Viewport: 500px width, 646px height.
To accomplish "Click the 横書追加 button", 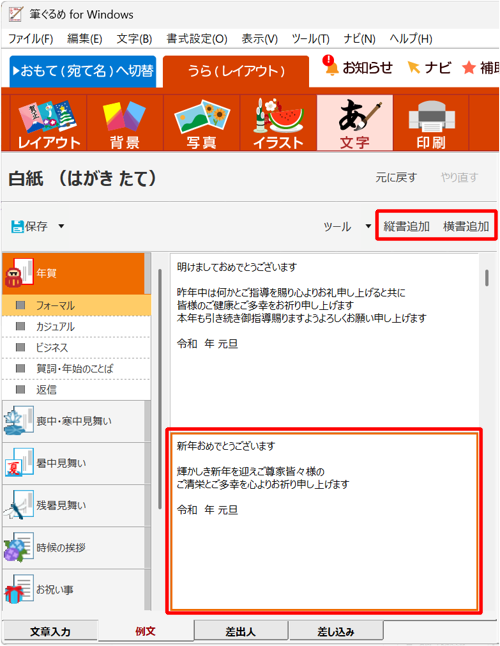I will pyautogui.click(x=466, y=226).
